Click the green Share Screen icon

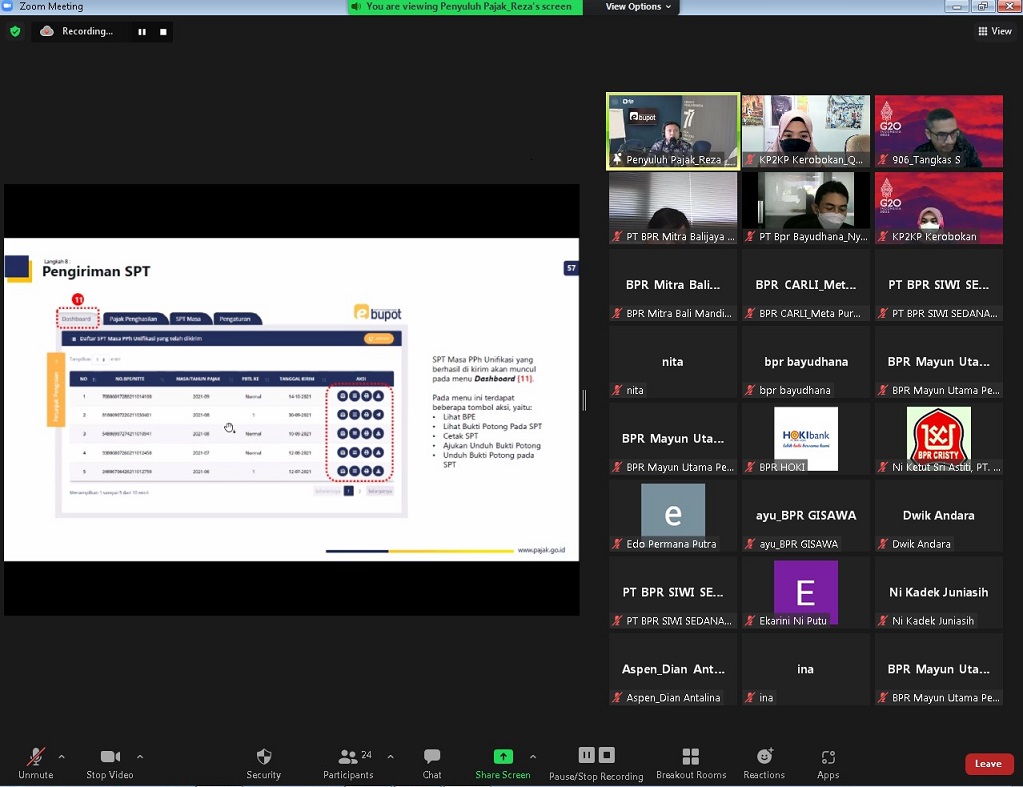pos(503,757)
